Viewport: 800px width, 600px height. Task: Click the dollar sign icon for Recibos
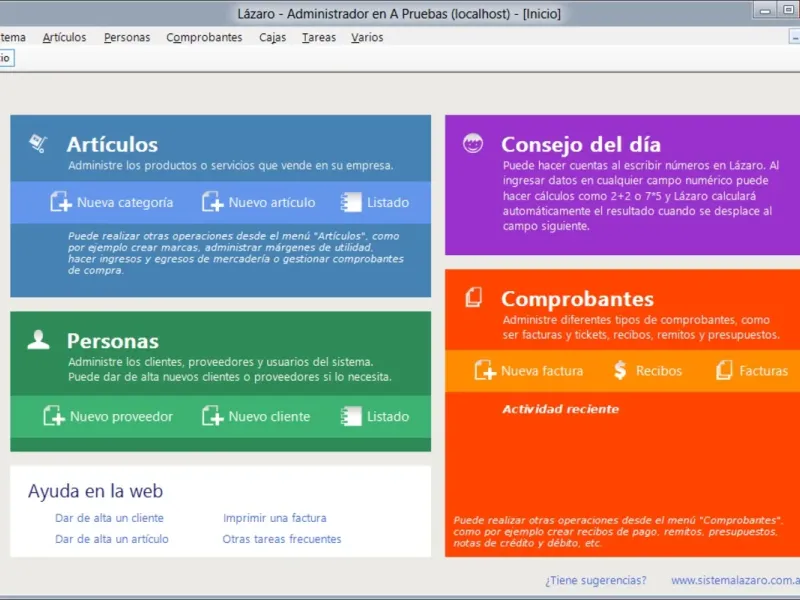coord(620,370)
